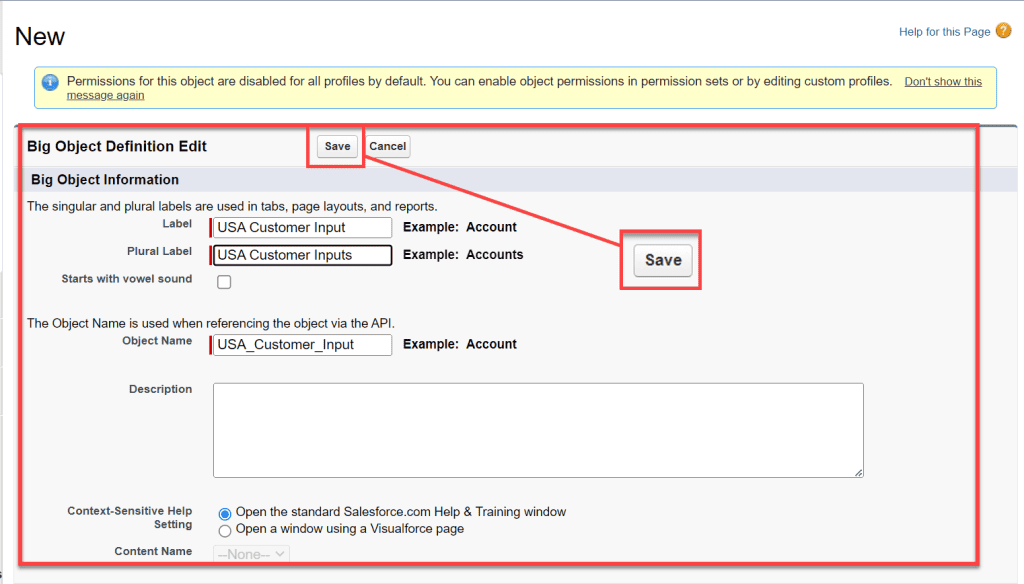Click the blue info icon in the banner
1024x584 pixels.
pos(50,81)
